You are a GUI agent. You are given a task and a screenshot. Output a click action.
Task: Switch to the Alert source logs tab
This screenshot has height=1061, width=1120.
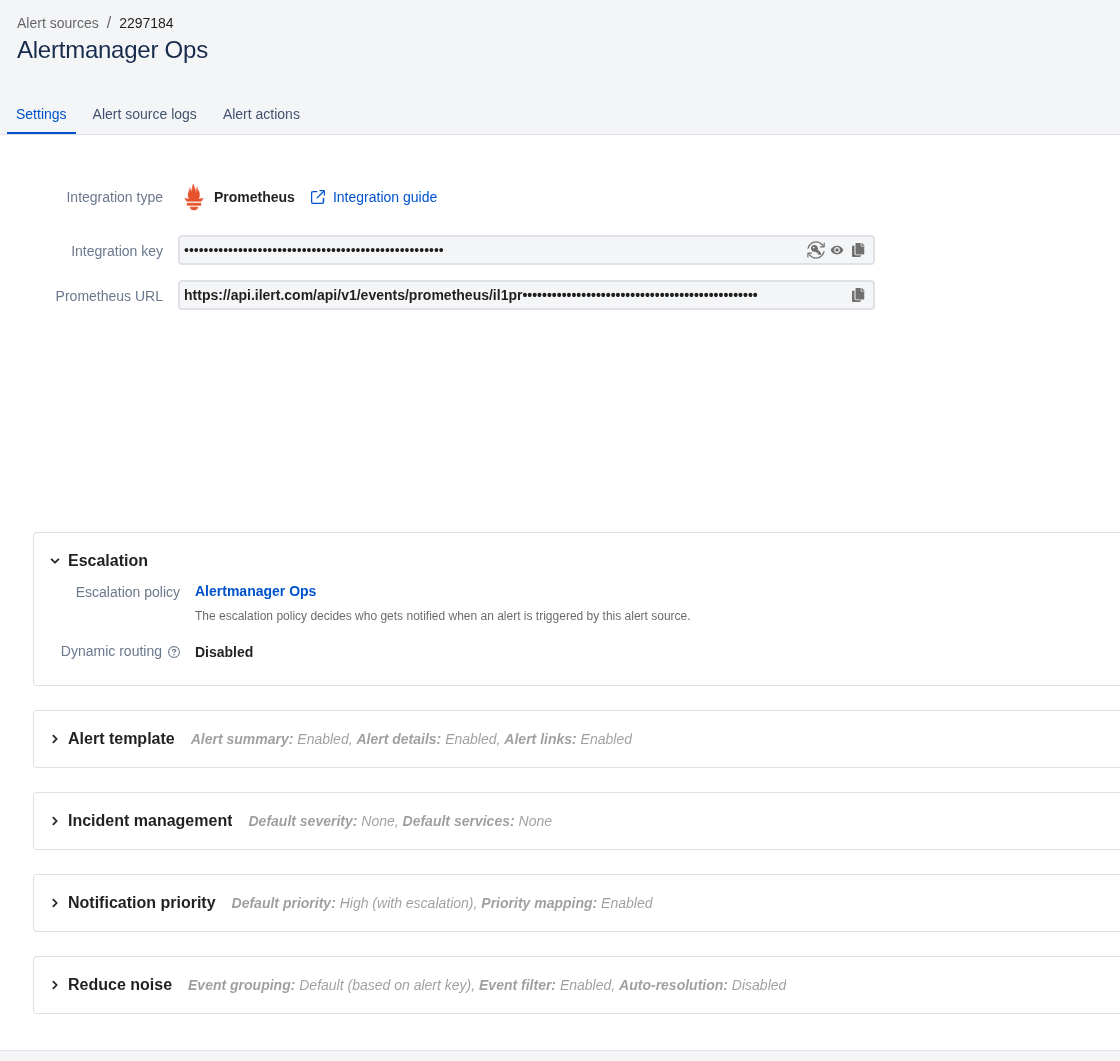click(144, 114)
